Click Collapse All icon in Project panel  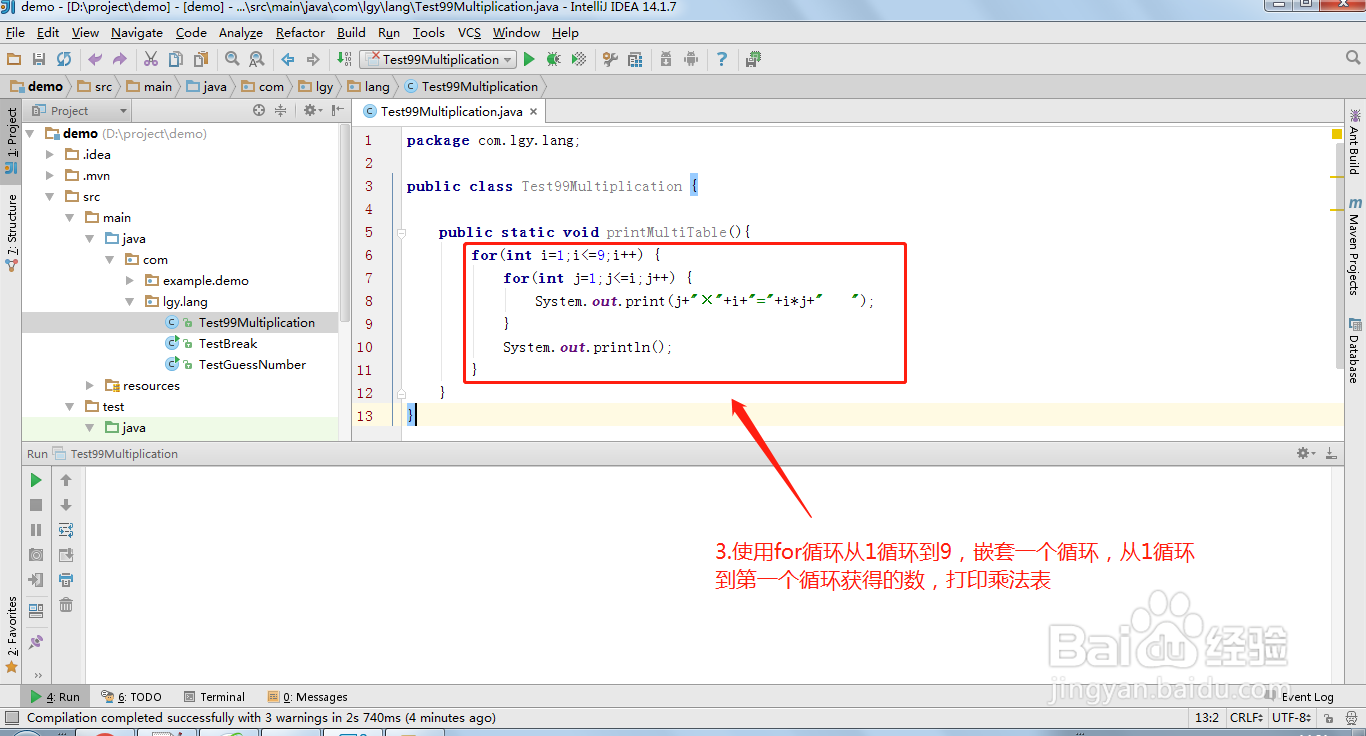coord(281,111)
